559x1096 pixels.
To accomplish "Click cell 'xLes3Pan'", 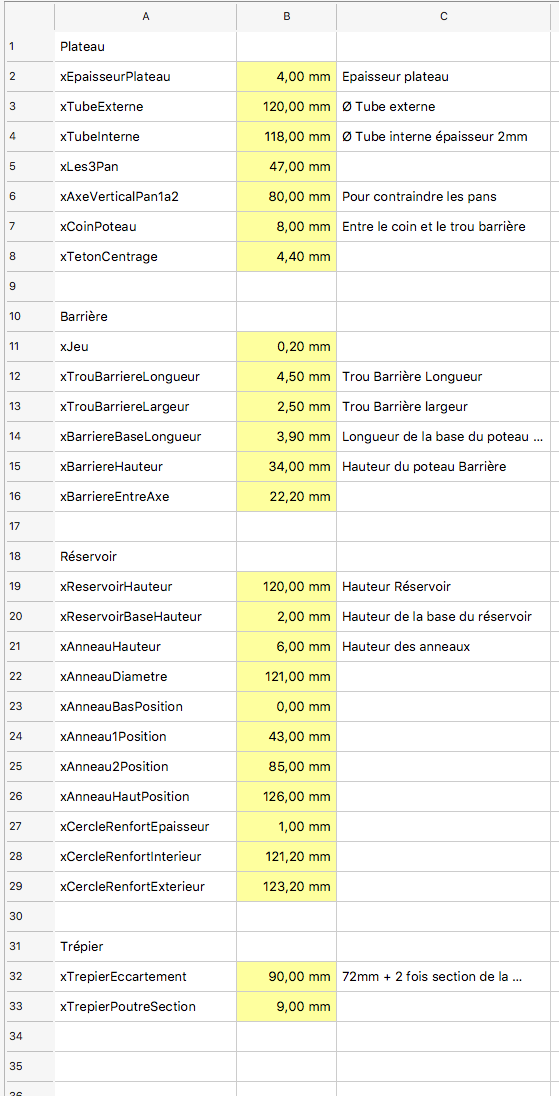I will point(145,166).
